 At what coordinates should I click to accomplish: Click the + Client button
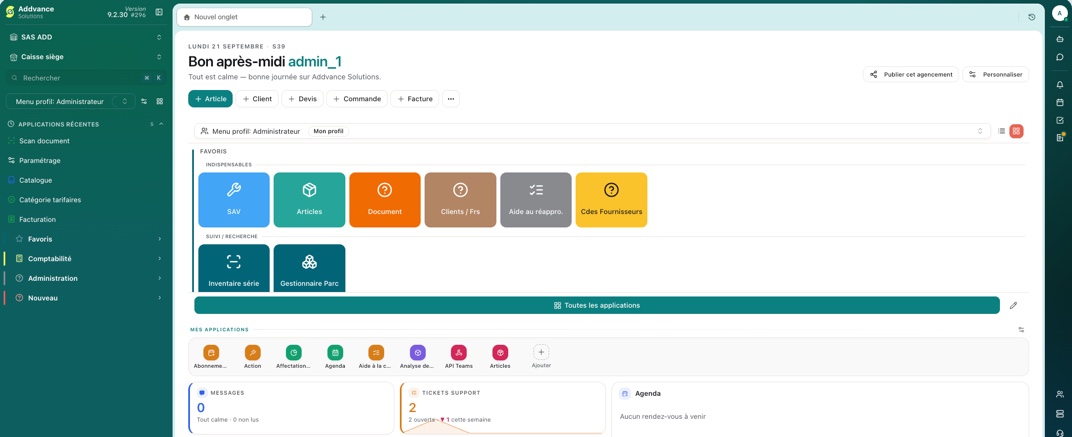[x=257, y=98]
